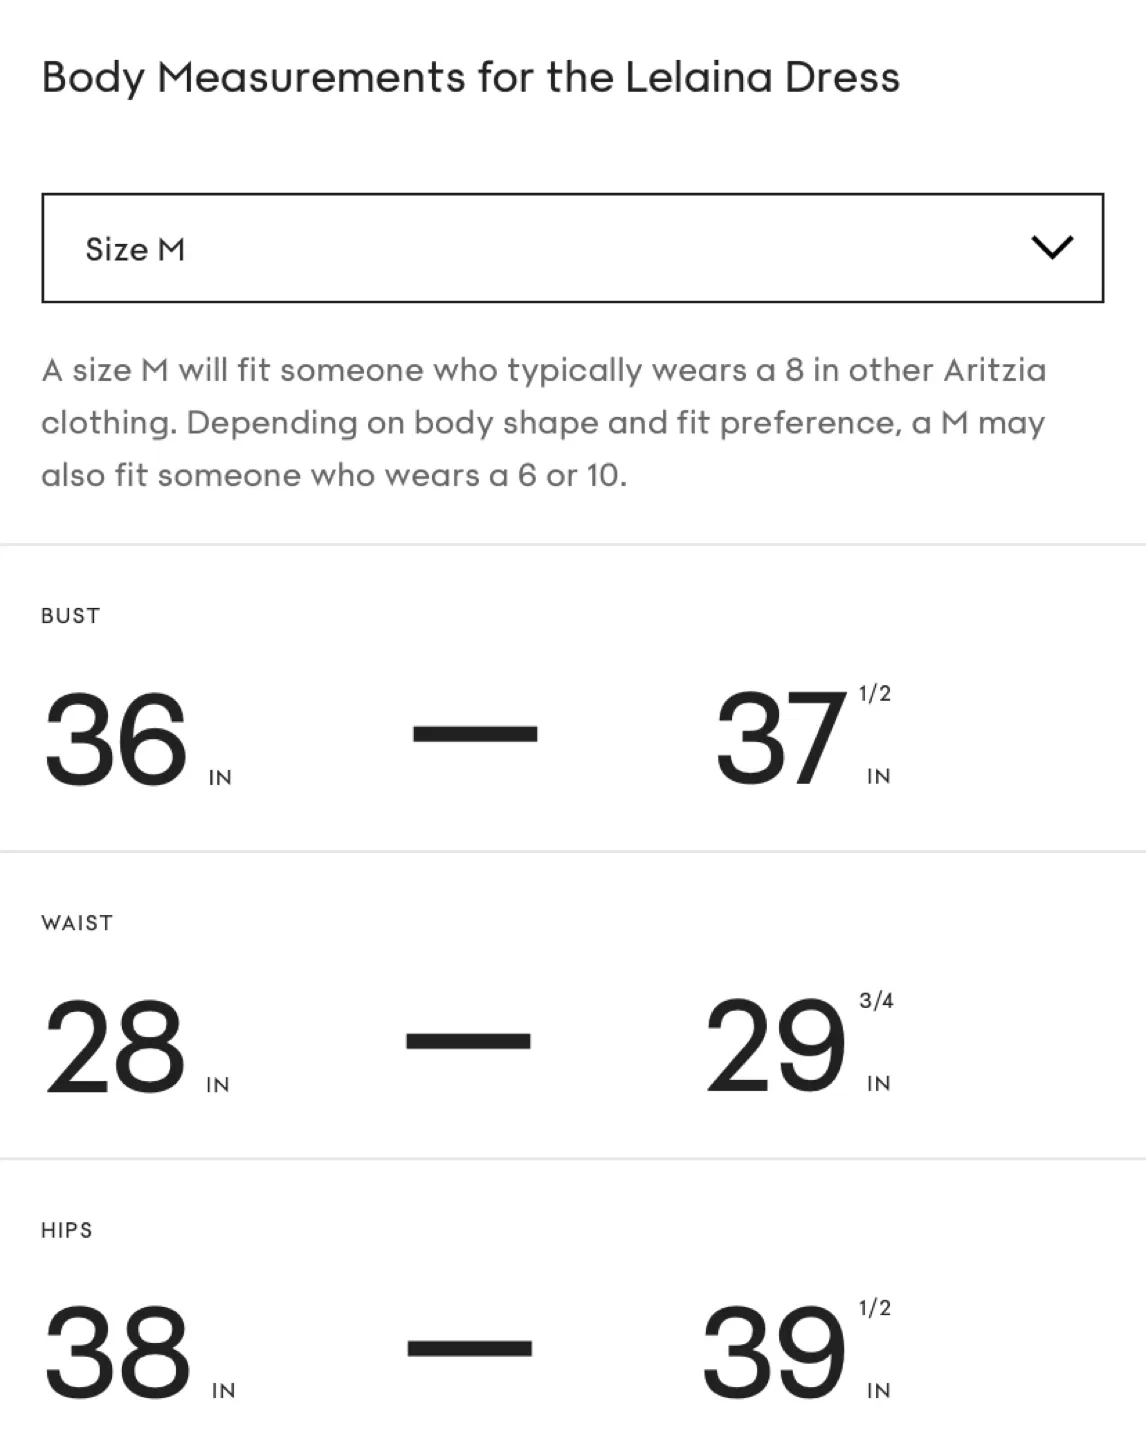Select the BUST label

tap(70, 616)
